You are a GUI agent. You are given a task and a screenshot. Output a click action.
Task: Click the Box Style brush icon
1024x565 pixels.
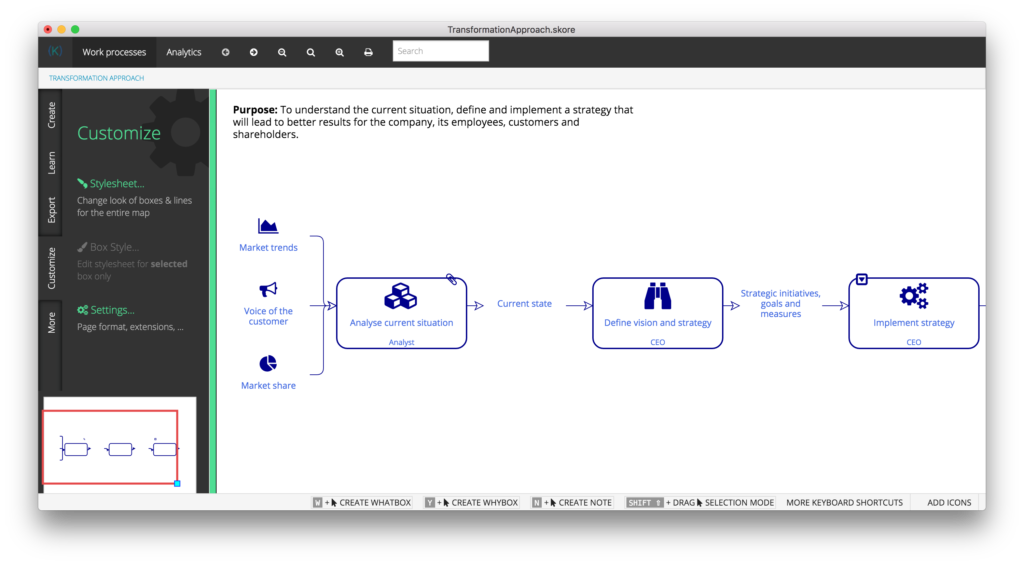(x=82, y=247)
